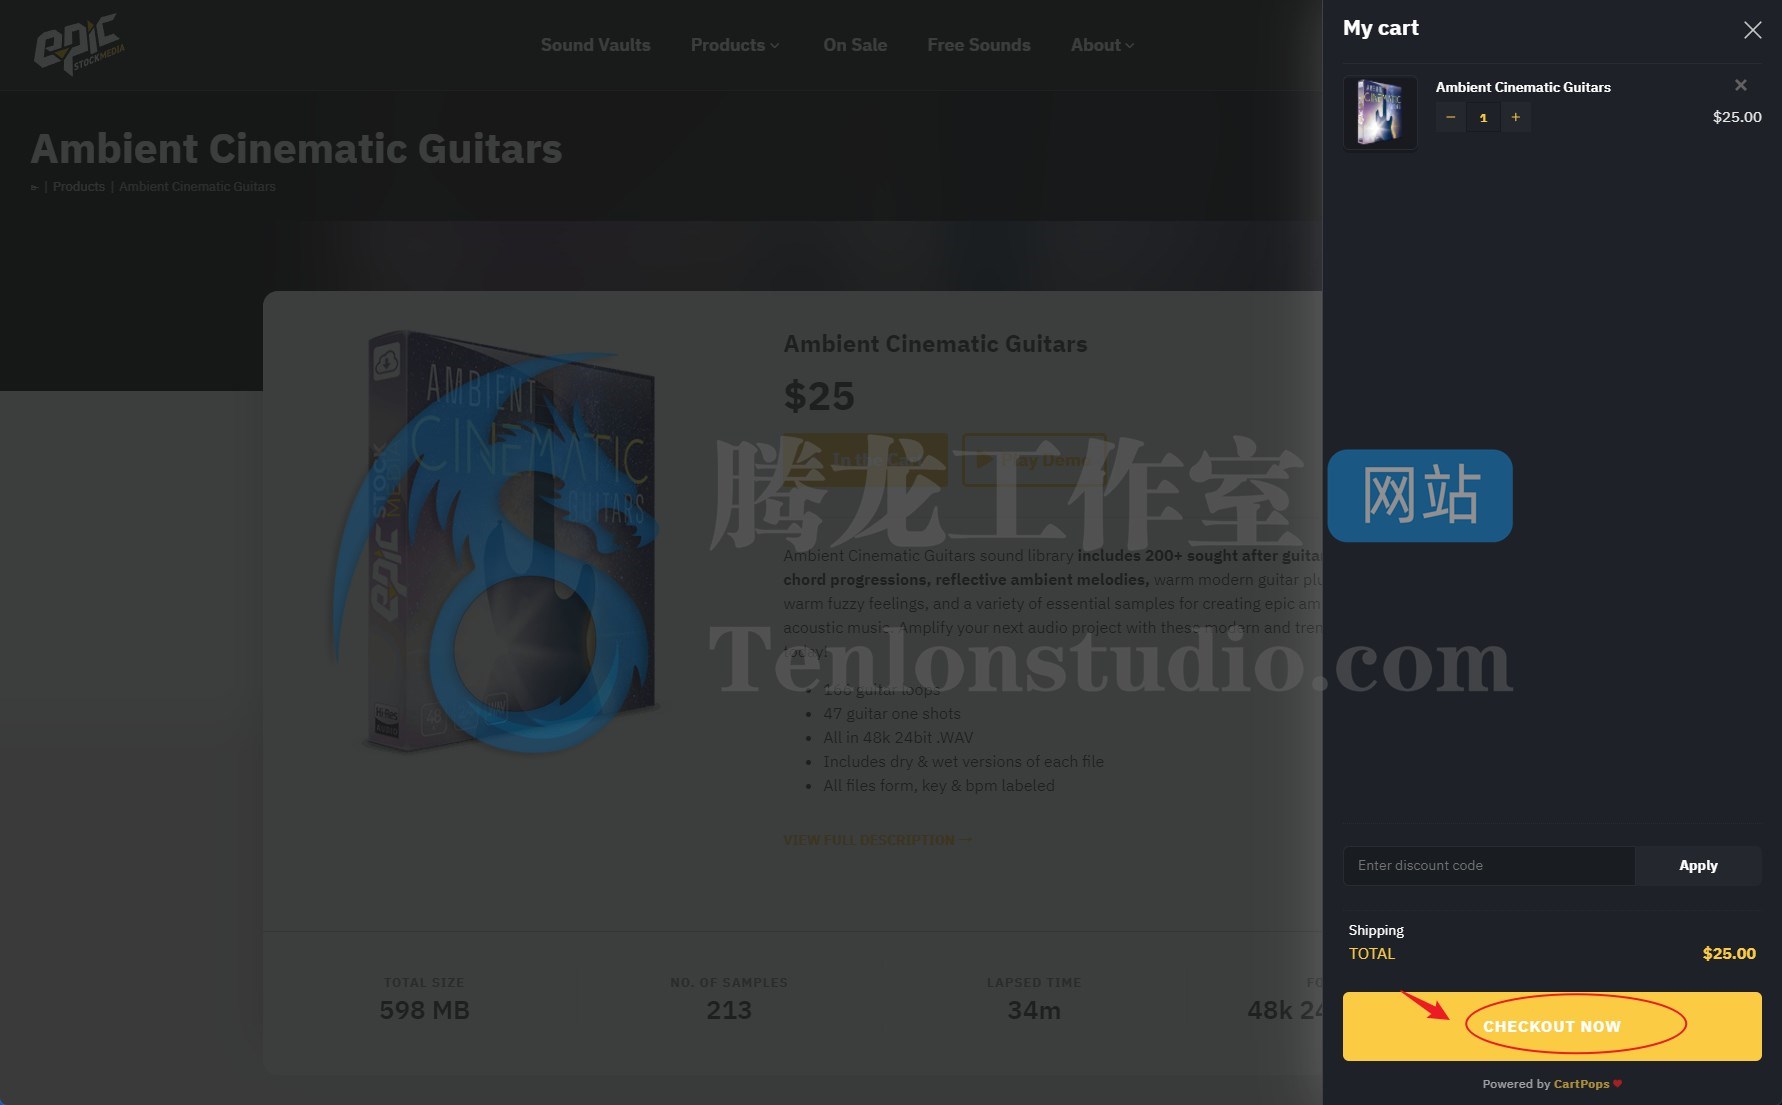This screenshot has width=1782, height=1105.
Task: Apply the discount code
Action: [x=1698, y=865]
